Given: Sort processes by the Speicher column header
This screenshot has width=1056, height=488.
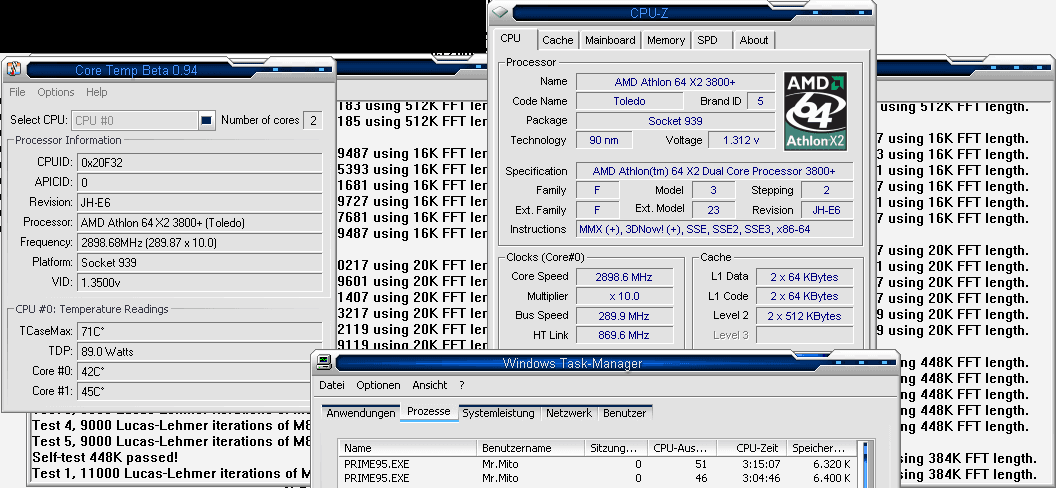Looking at the screenshot, I should pos(822,448).
